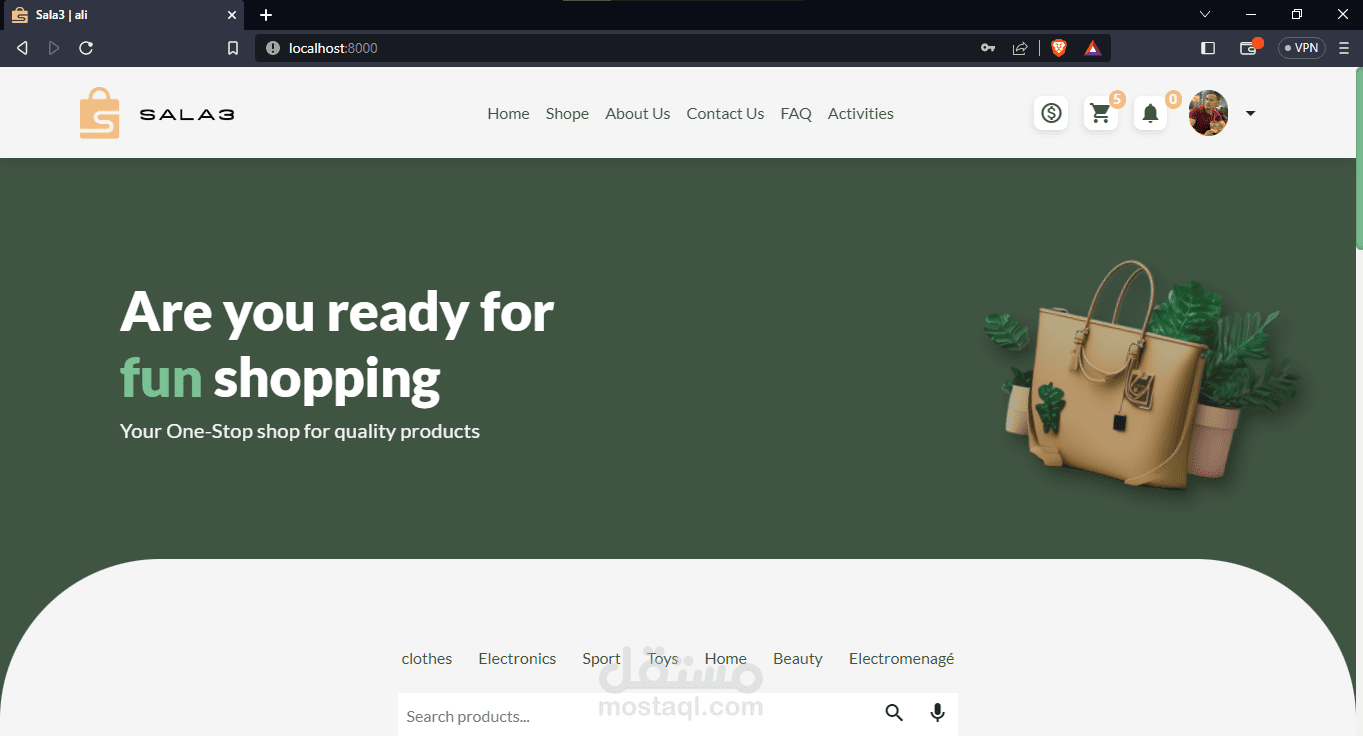Click the browser forward button
Screen dimensions: 1363x736
point(54,48)
